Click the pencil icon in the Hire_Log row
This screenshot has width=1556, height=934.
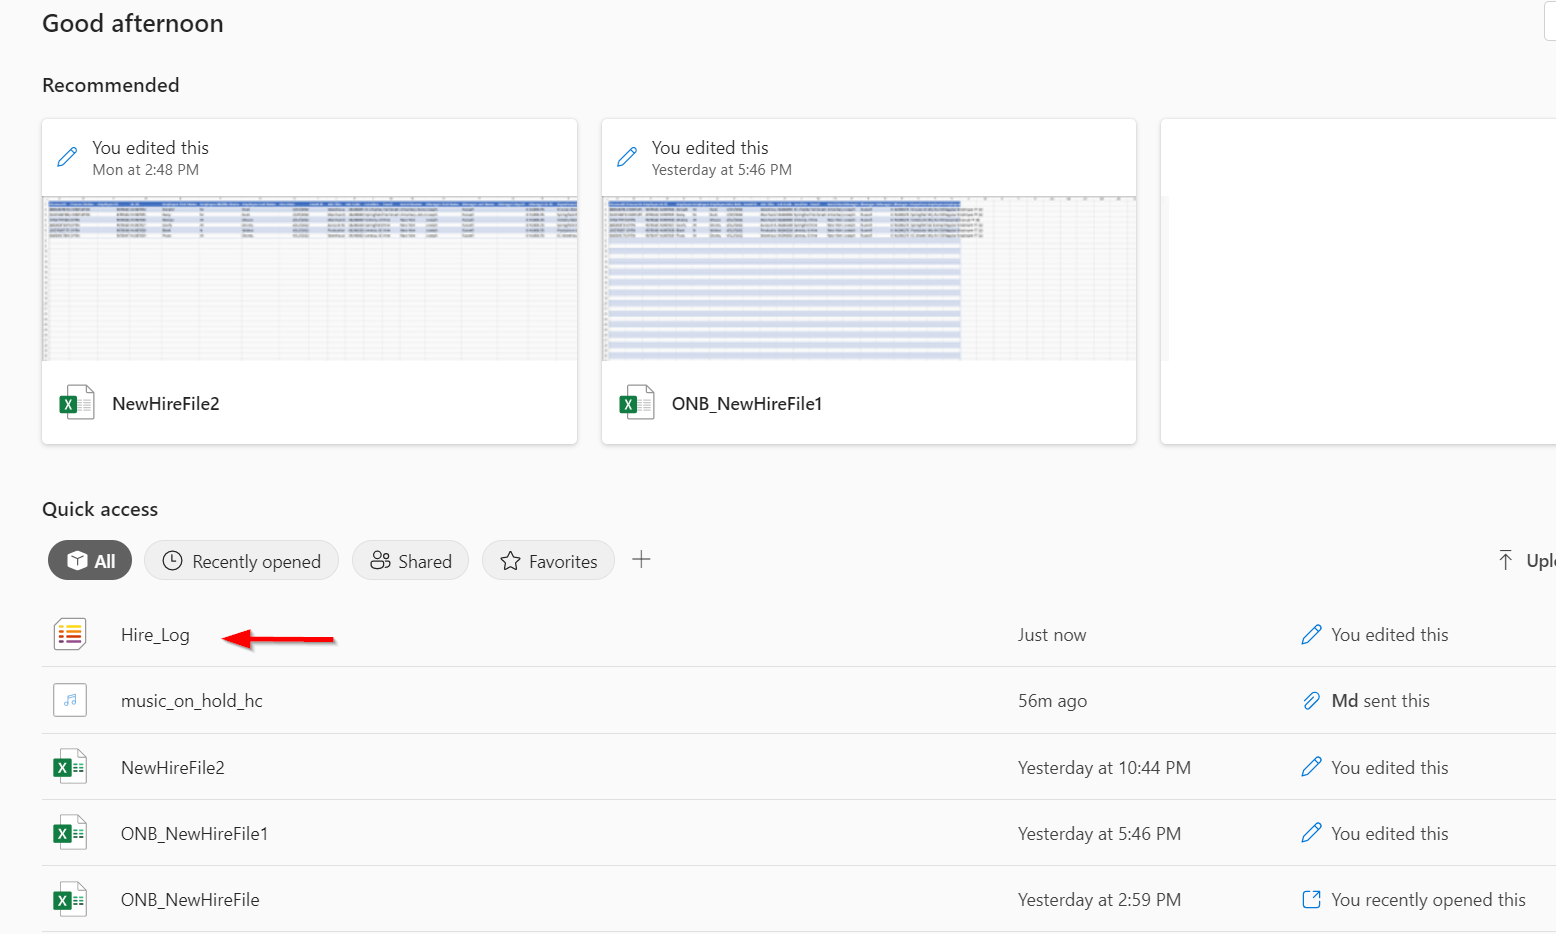(x=1311, y=634)
